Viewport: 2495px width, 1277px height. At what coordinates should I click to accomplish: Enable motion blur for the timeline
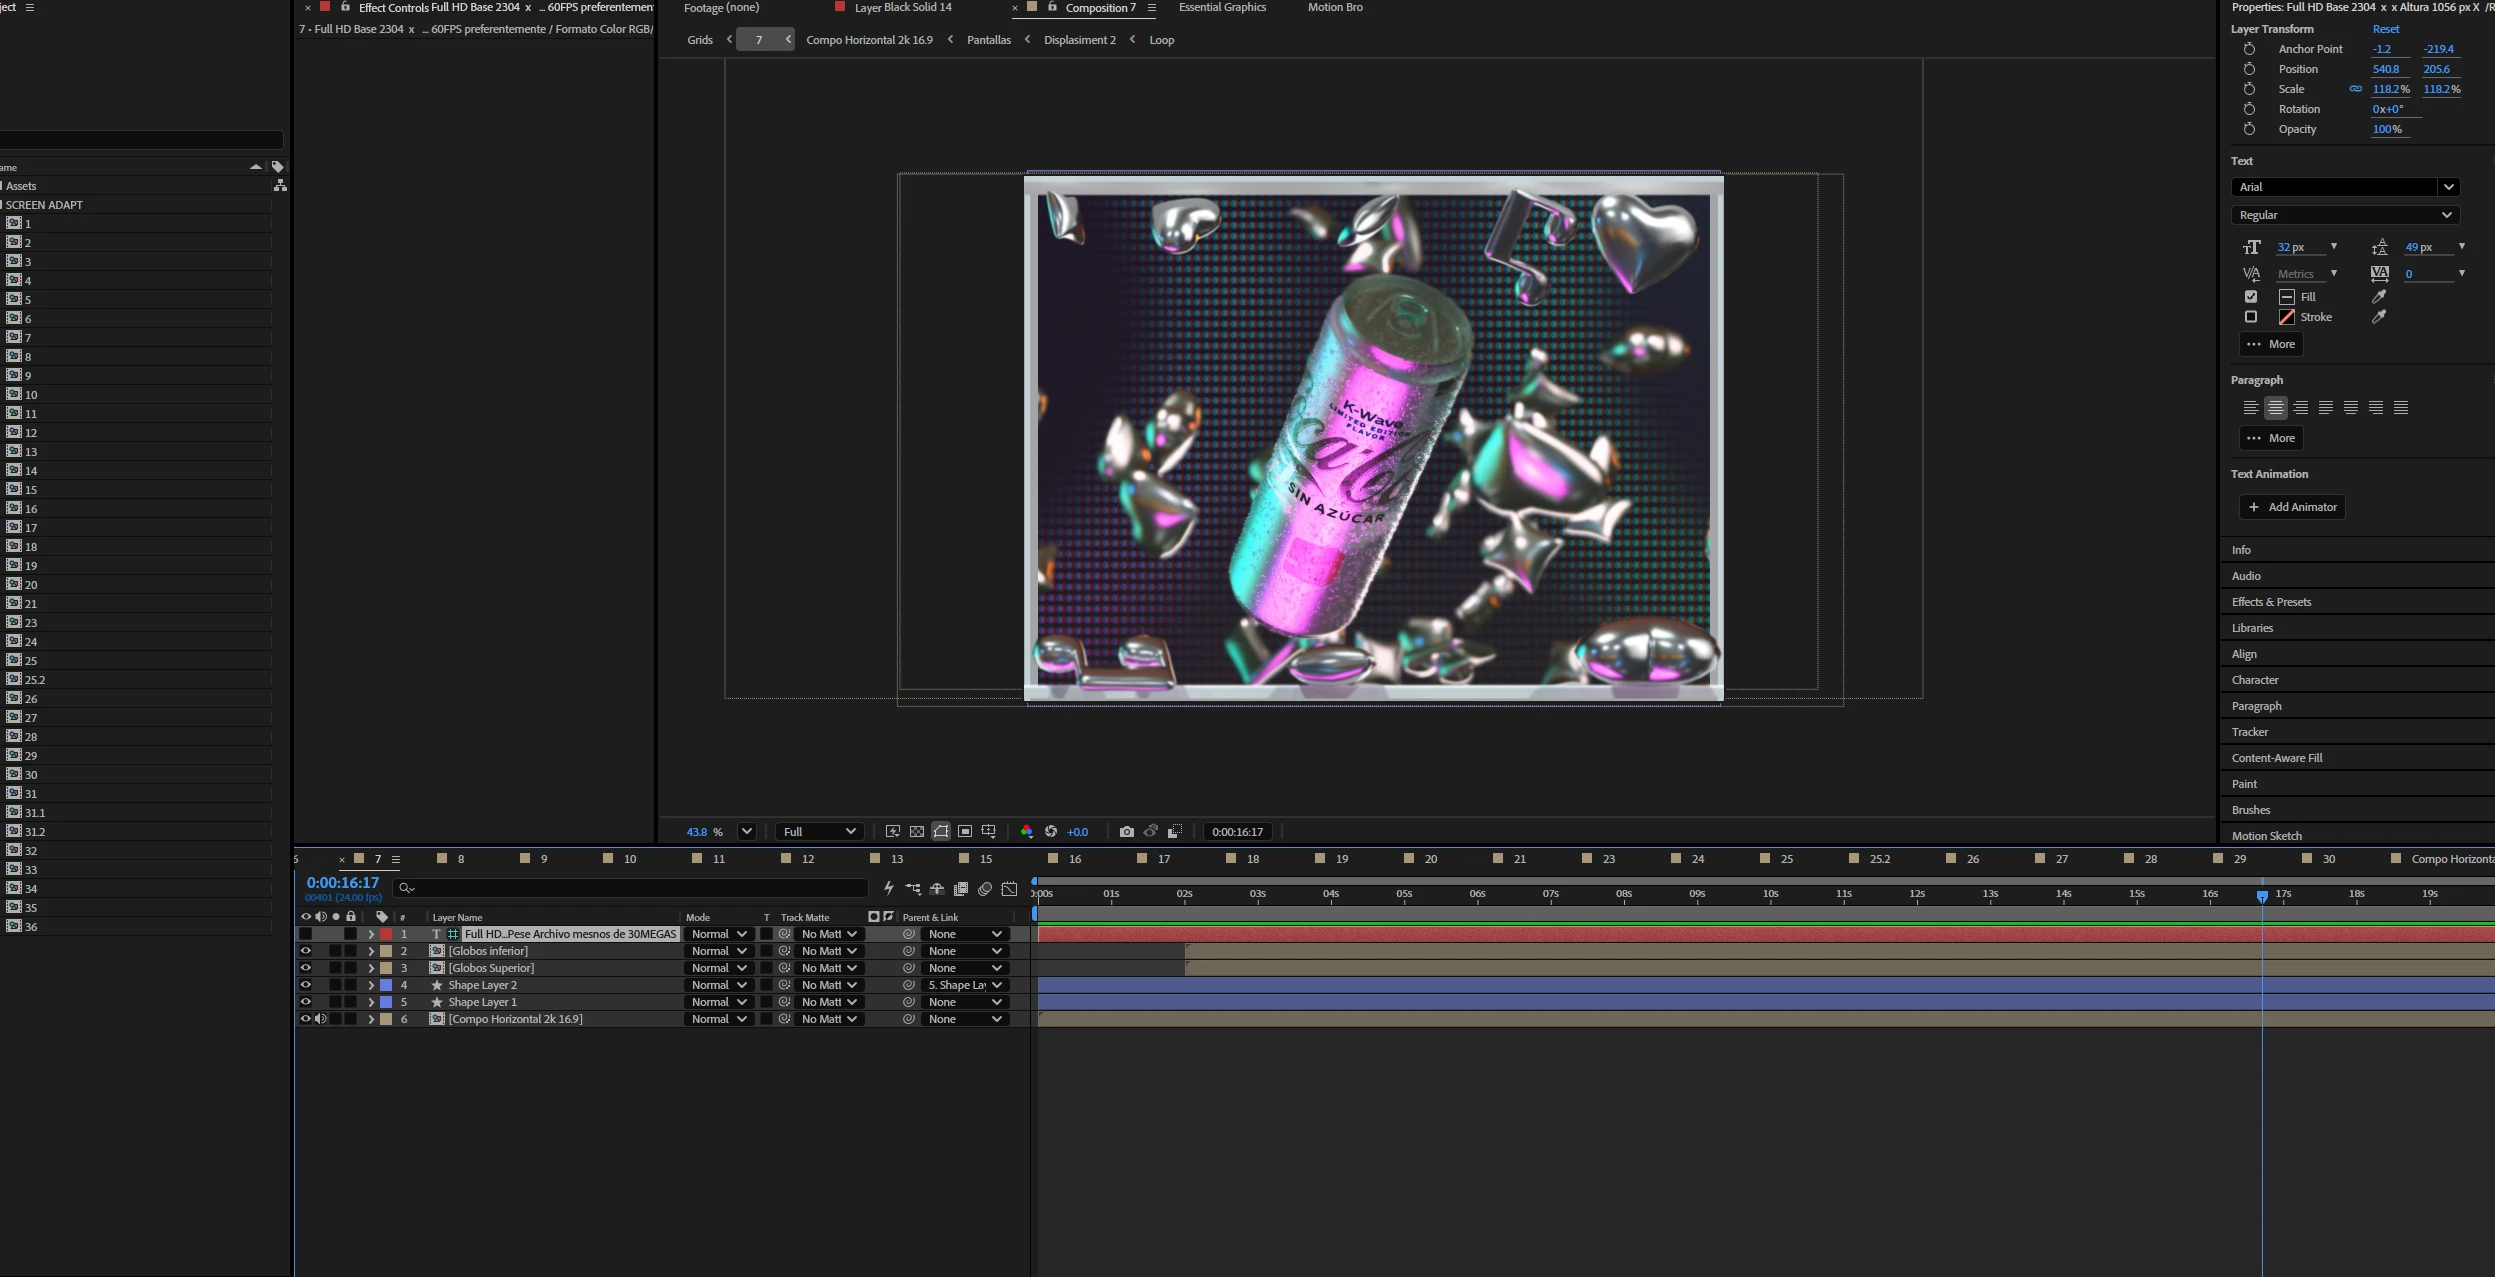coord(985,888)
